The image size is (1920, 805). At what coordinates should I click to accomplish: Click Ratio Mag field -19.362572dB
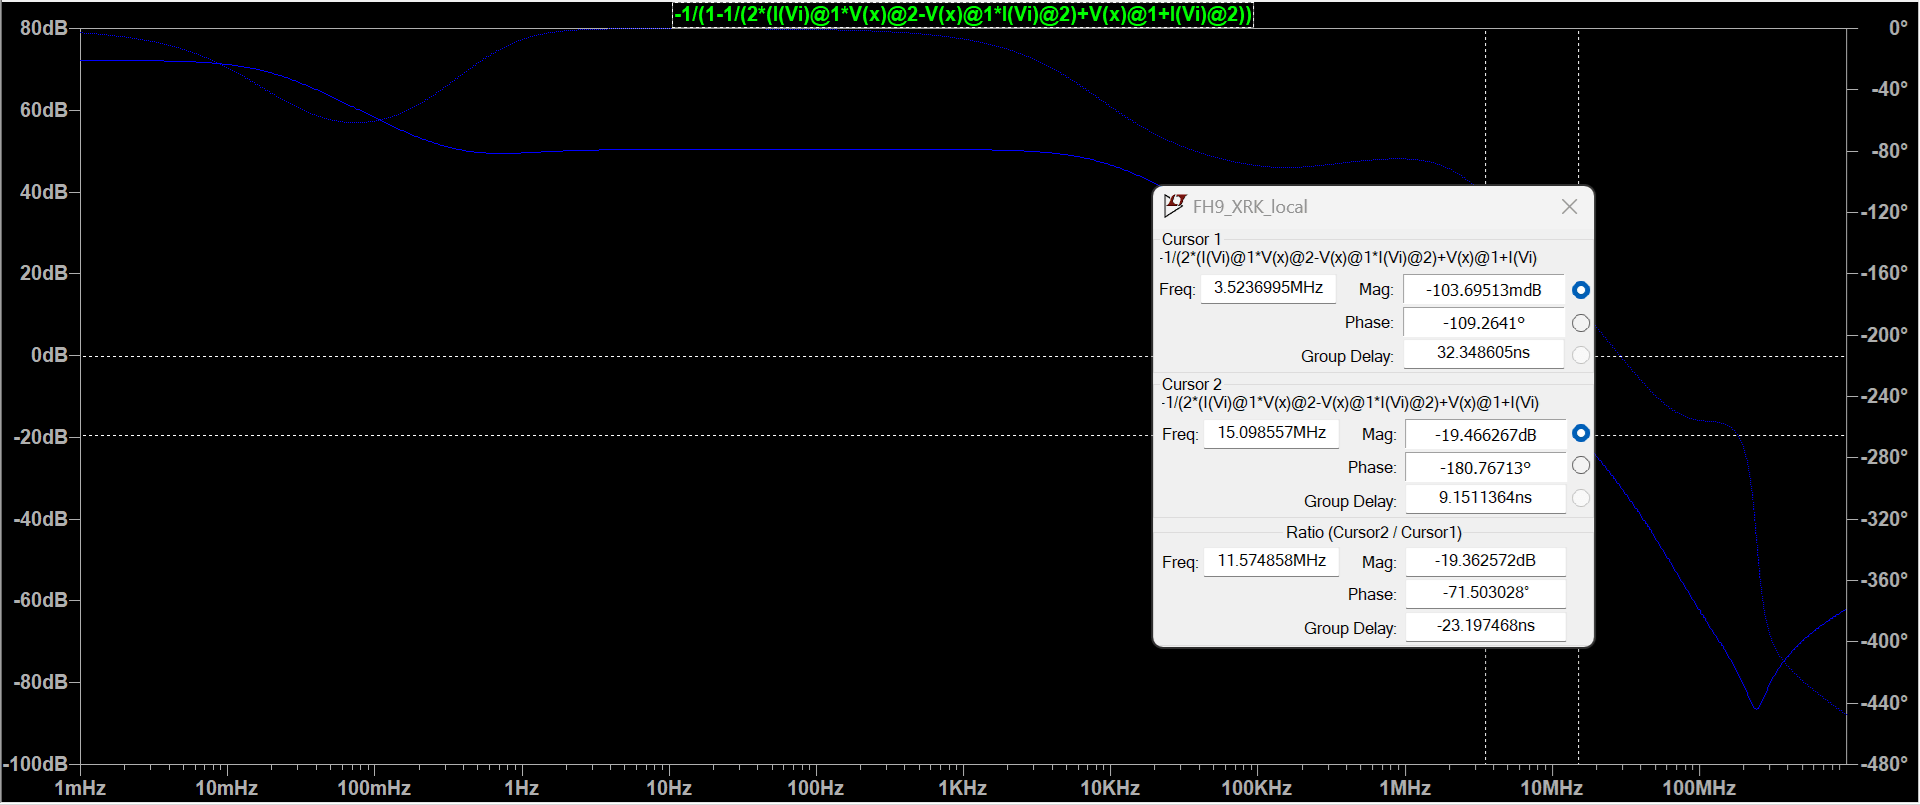tap(1485, 561)
